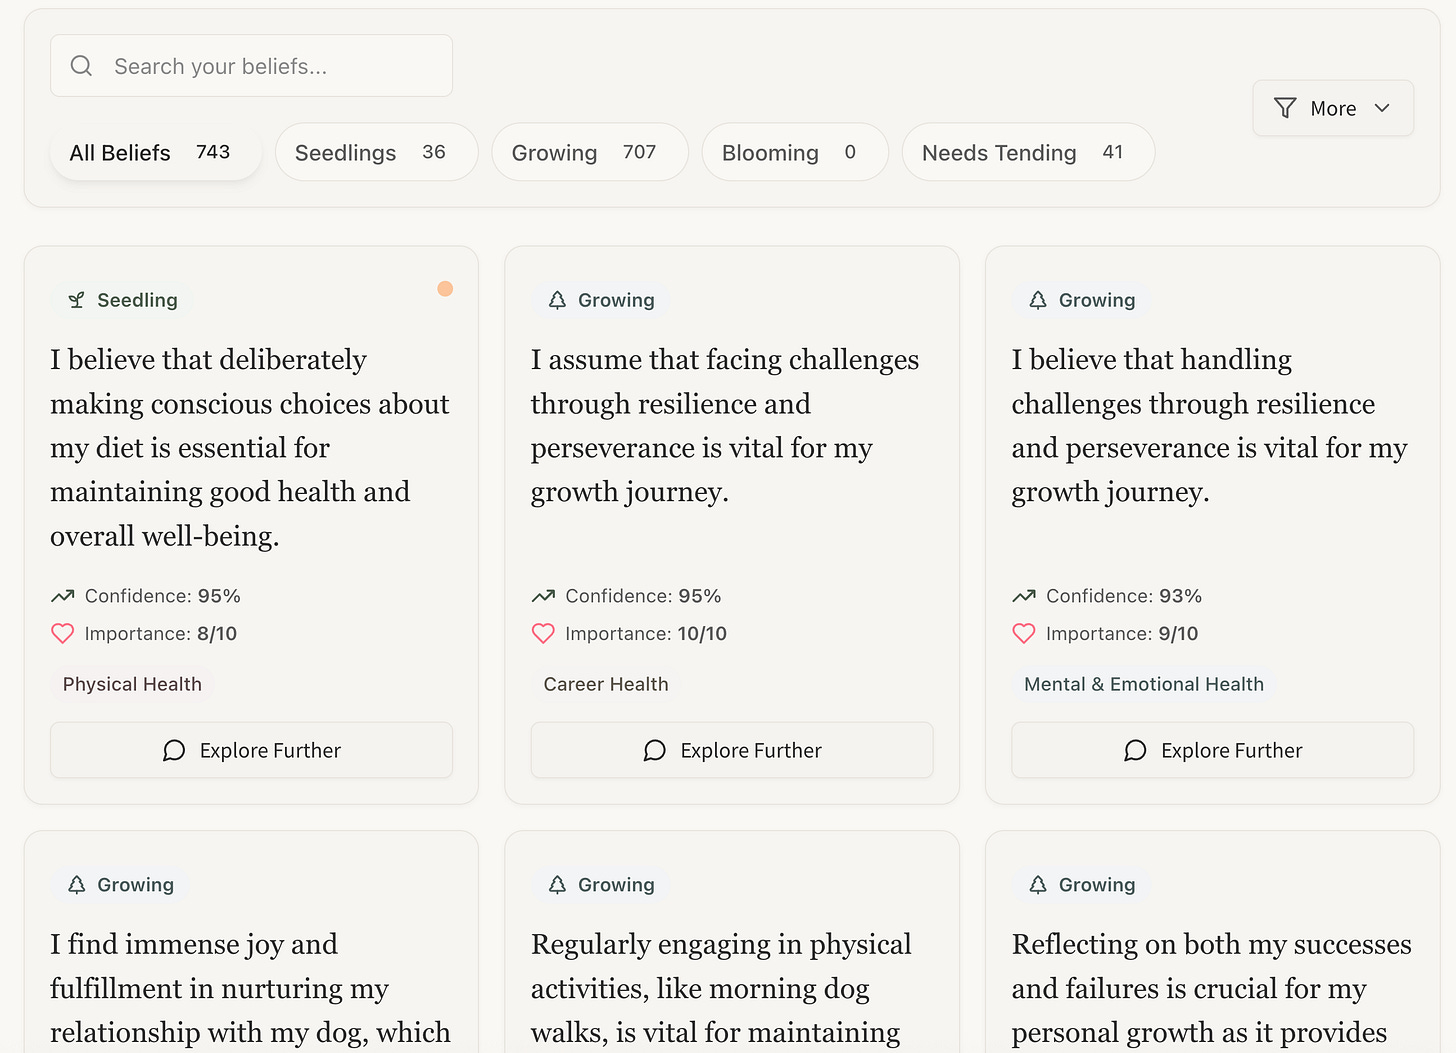This screenshot has width=1456, height=1053.
Task: Switch to Seedlings filter tab
Action: pyautogui.click(x=376, y=152)
